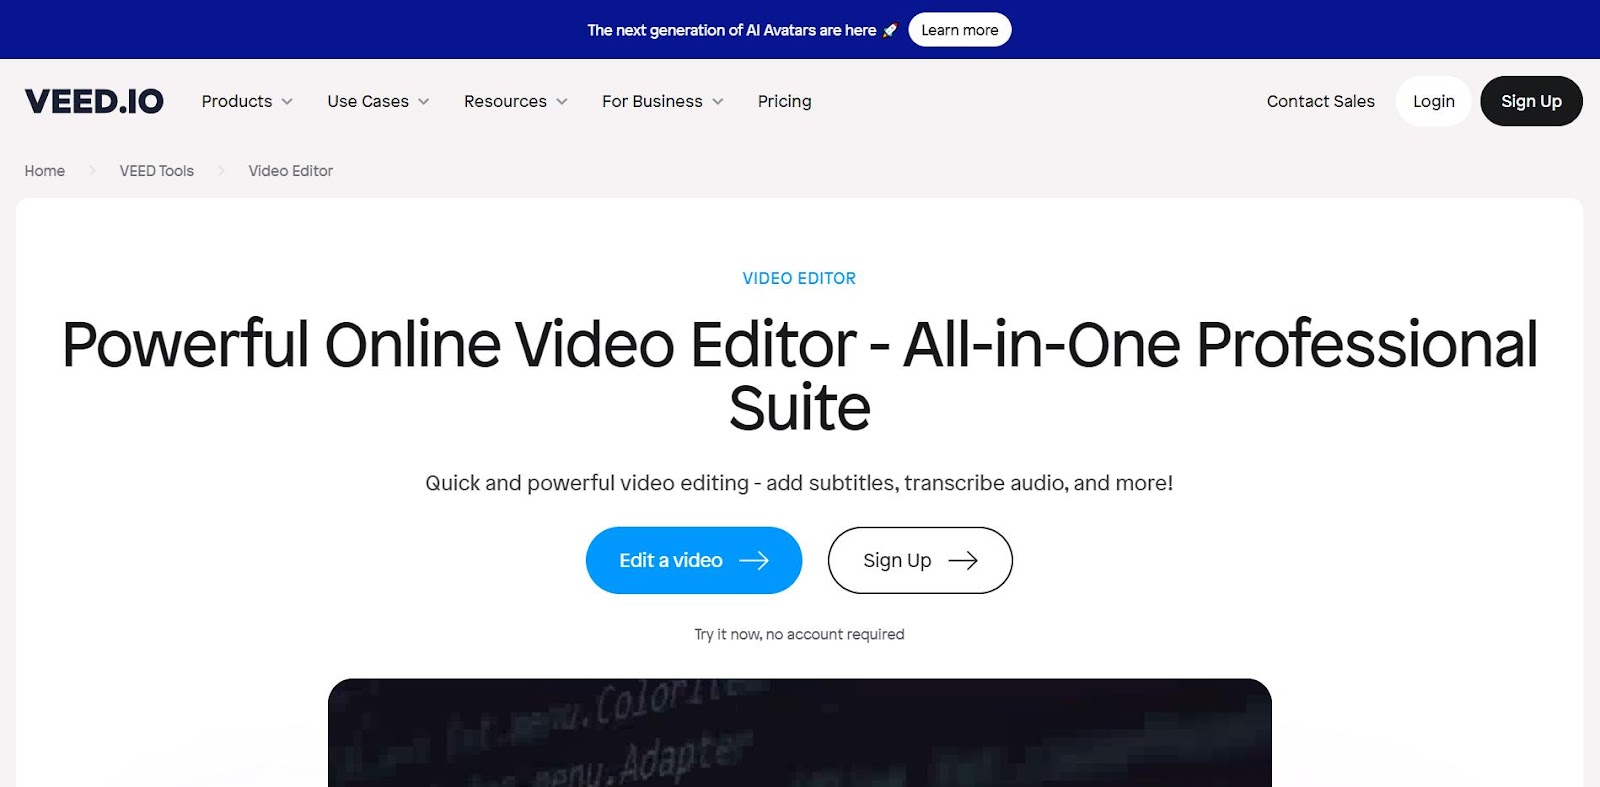Click the VIDEO EDITOR label text
This screenshot has height=787, width=1600.
click(x=799, y=278)
